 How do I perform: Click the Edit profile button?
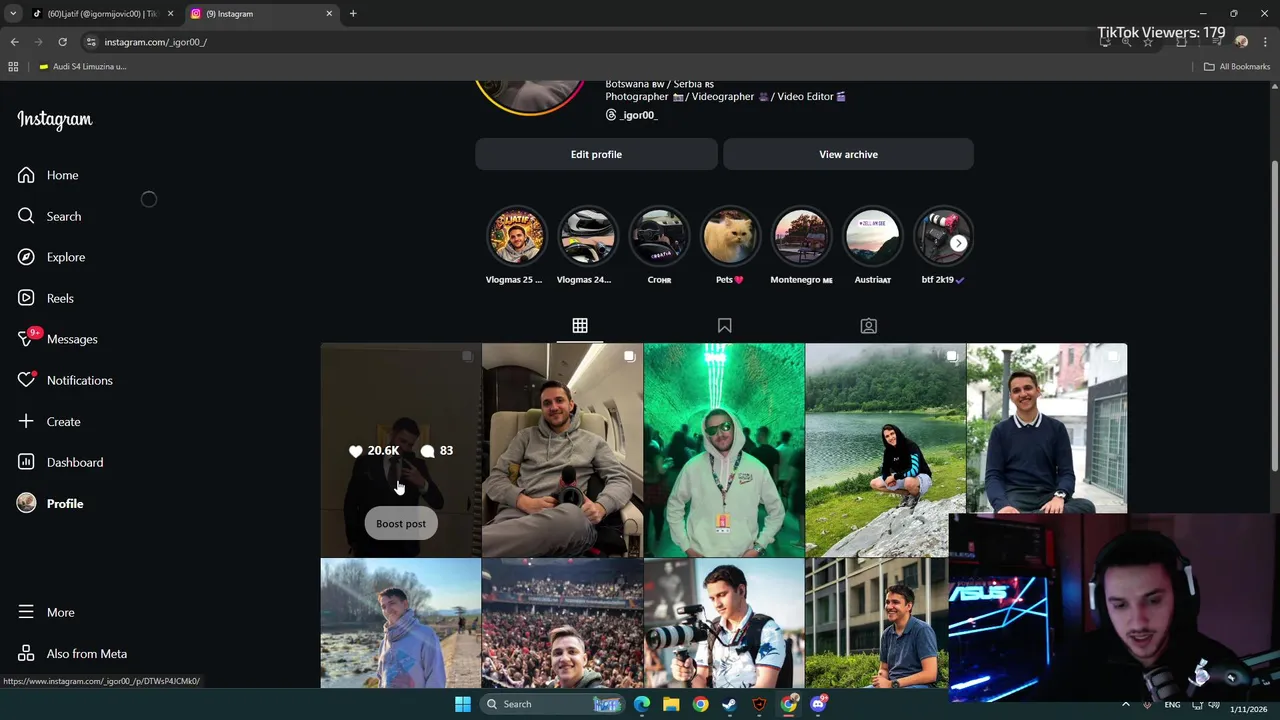tap(596, 154)
